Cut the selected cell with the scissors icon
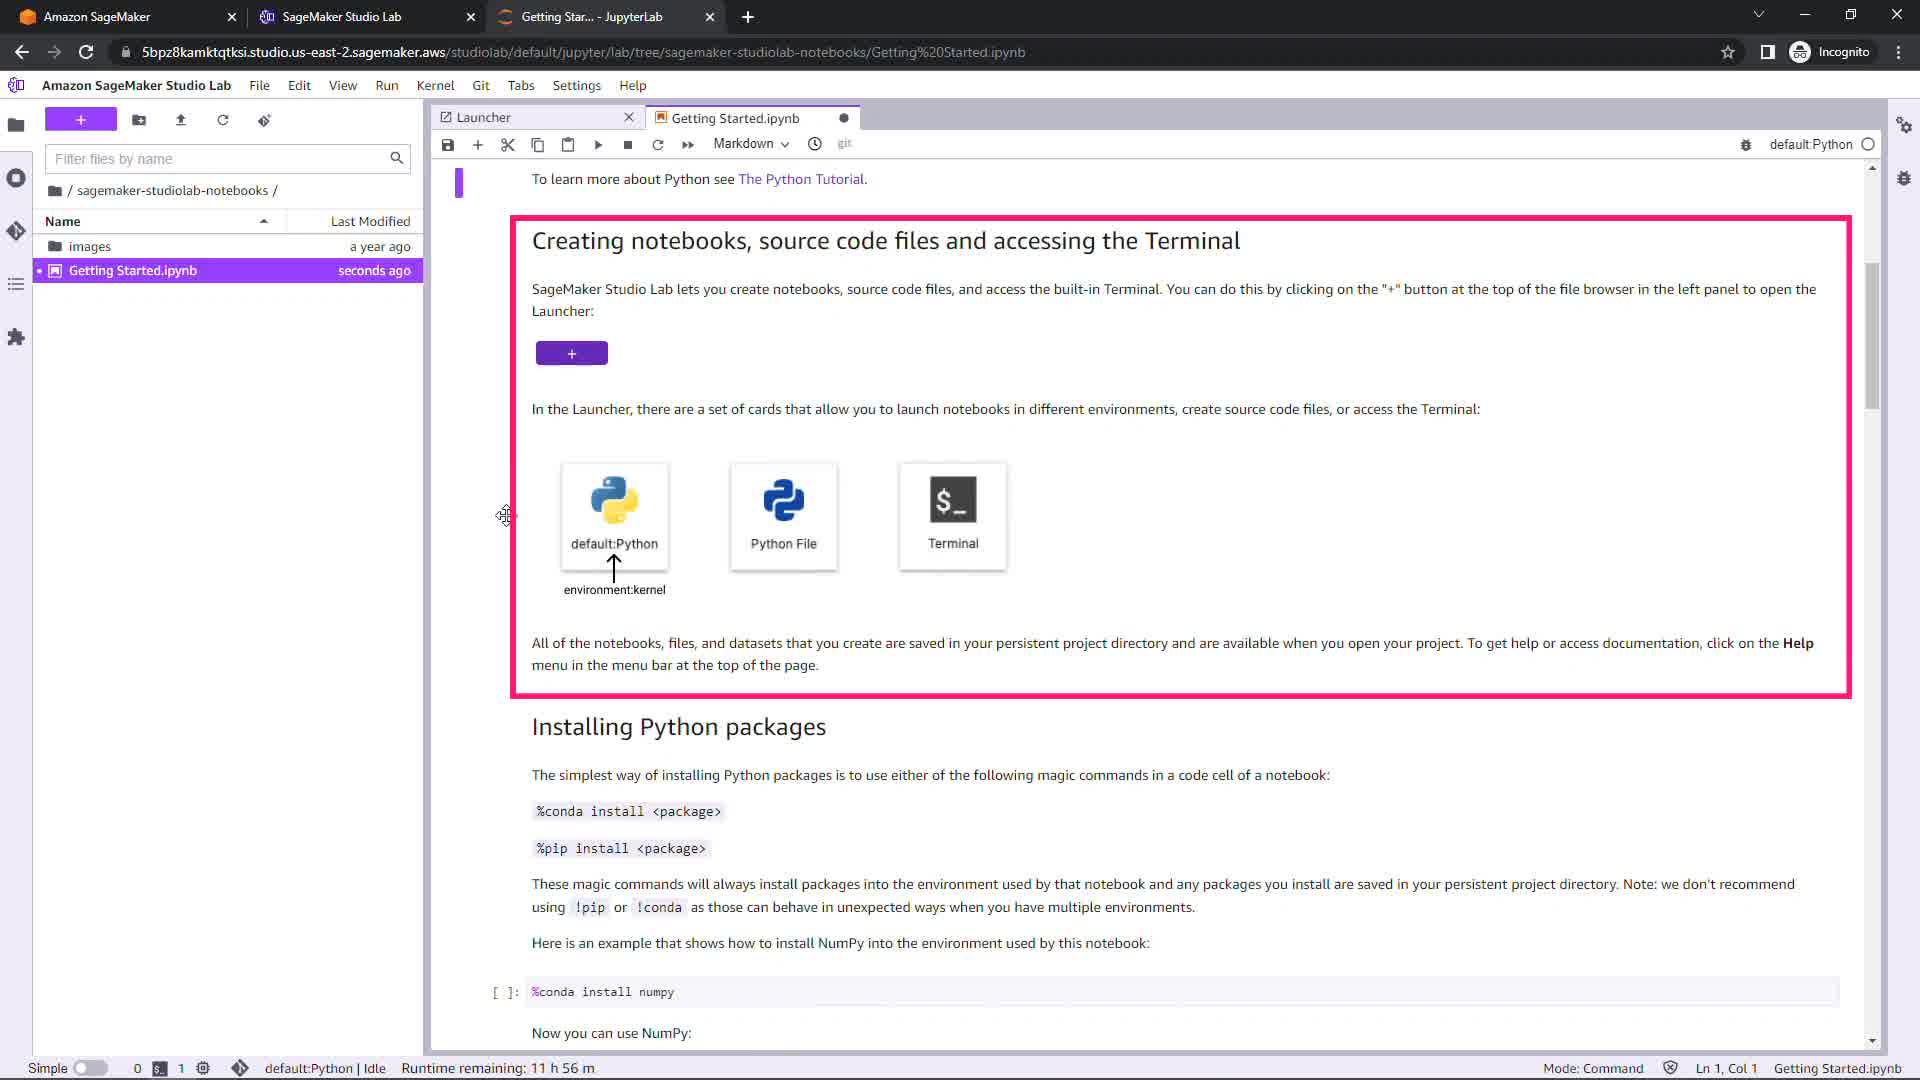This screenshot has height=1080, width=1920. [x=508, y=145]
